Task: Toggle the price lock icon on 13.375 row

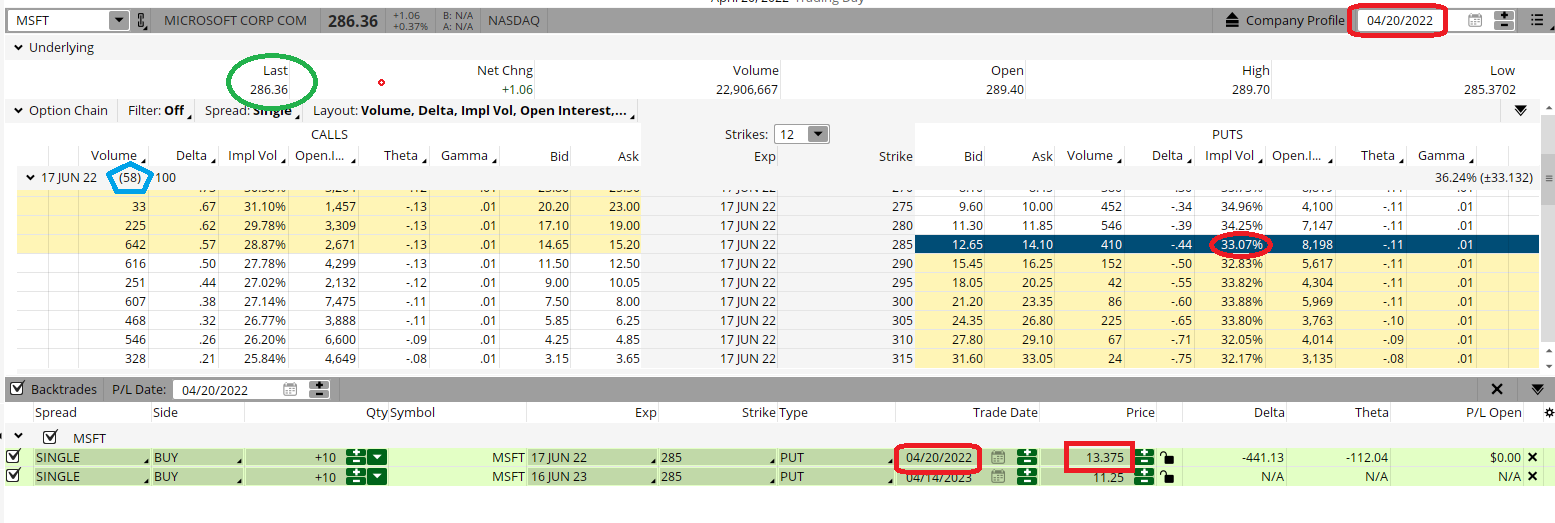Action: 1166,457
